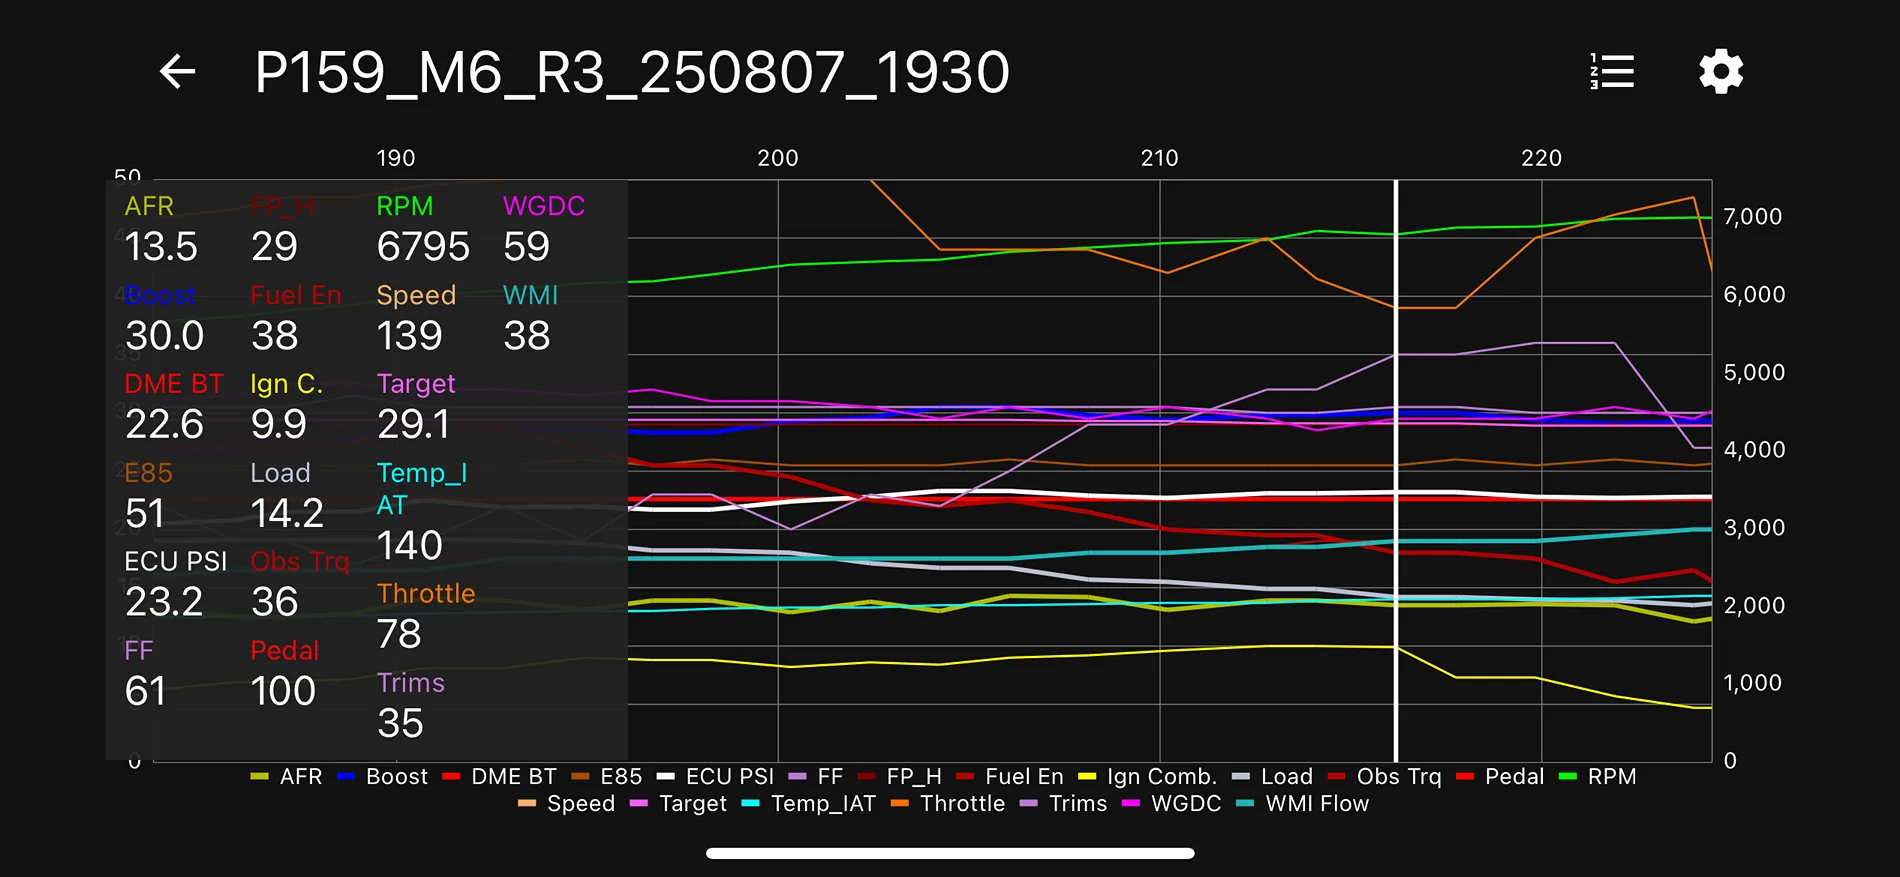Tap the home indicator bar
This screenshot has height=877, width=1900.
(950, 853)
